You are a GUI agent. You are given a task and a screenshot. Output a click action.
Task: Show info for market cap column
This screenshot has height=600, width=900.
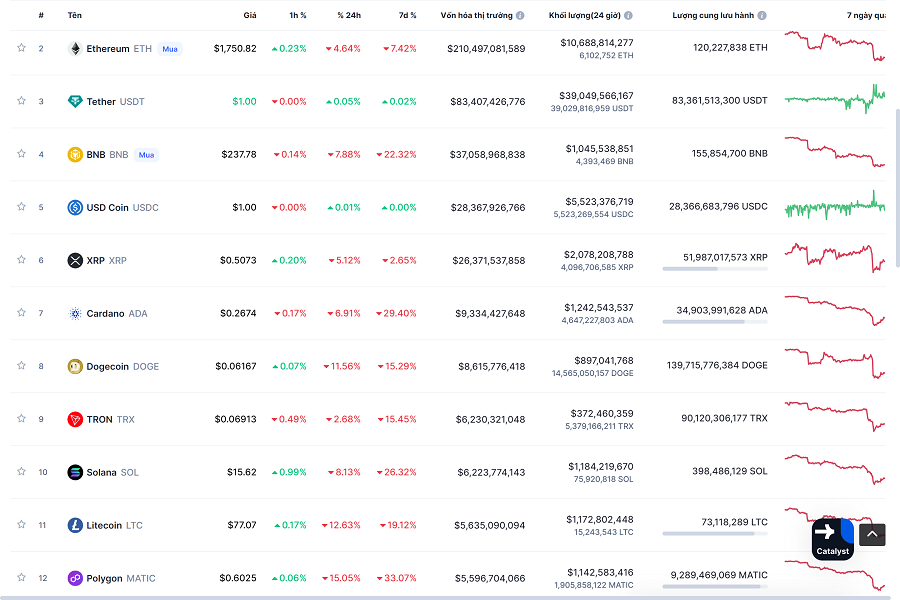point(520,16)
